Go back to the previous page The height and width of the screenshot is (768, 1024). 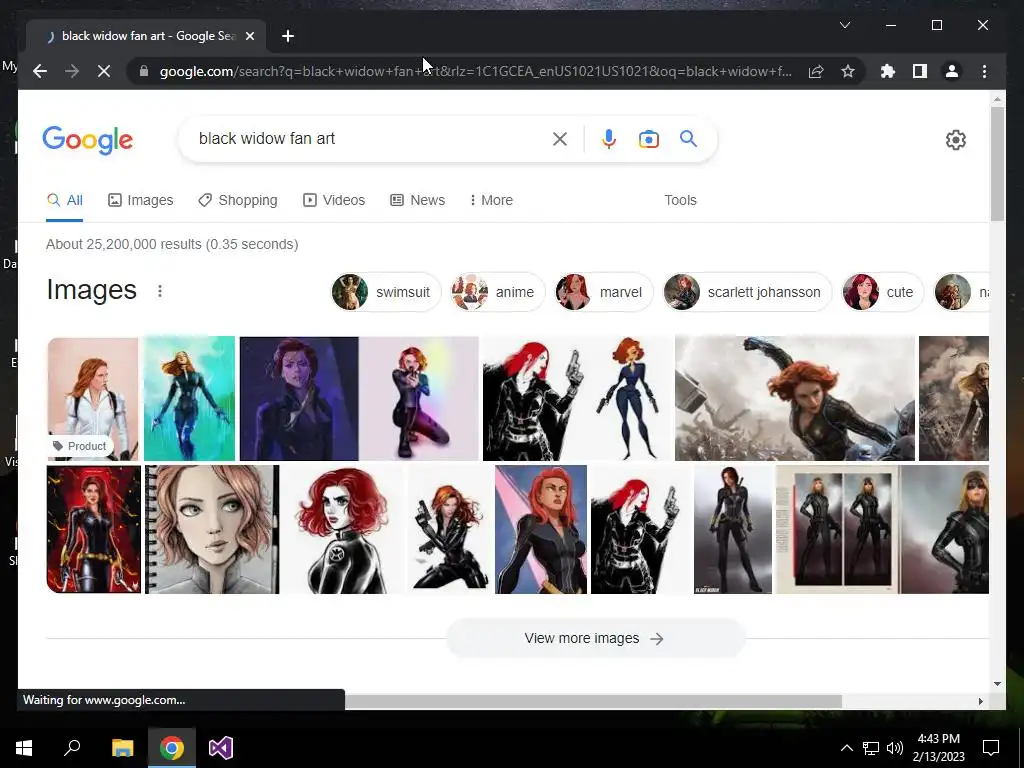pyautogui.click(x=40, y=71)
